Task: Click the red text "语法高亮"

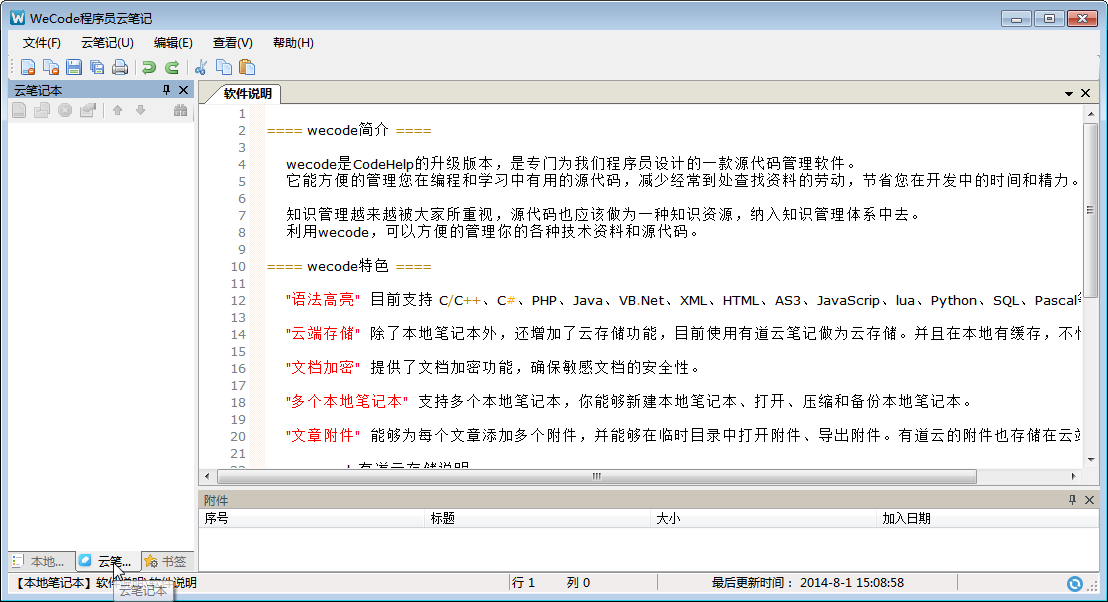Action: (x=324, y=300)
